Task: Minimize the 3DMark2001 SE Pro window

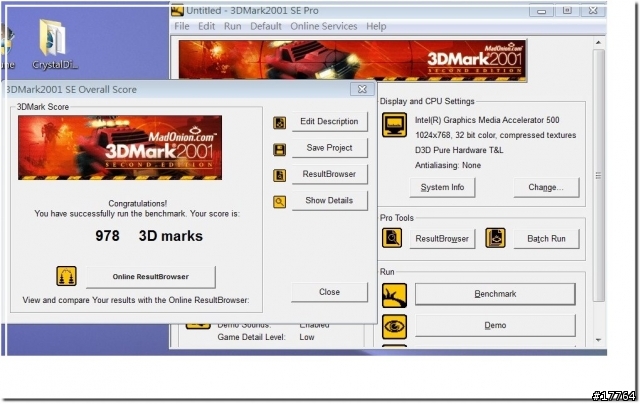Action: pos(542,11)
